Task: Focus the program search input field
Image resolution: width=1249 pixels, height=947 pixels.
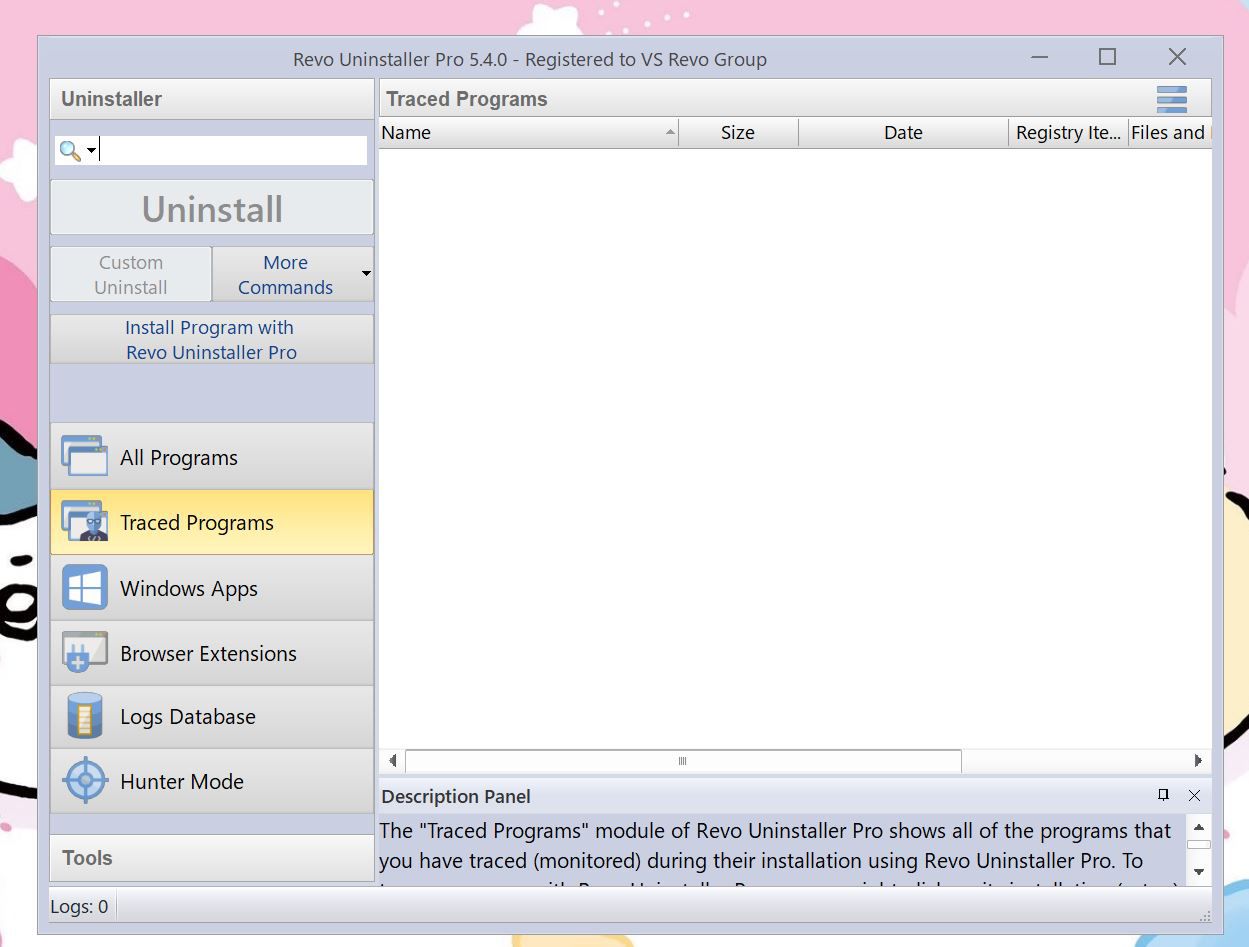Action: click(233, 151)
